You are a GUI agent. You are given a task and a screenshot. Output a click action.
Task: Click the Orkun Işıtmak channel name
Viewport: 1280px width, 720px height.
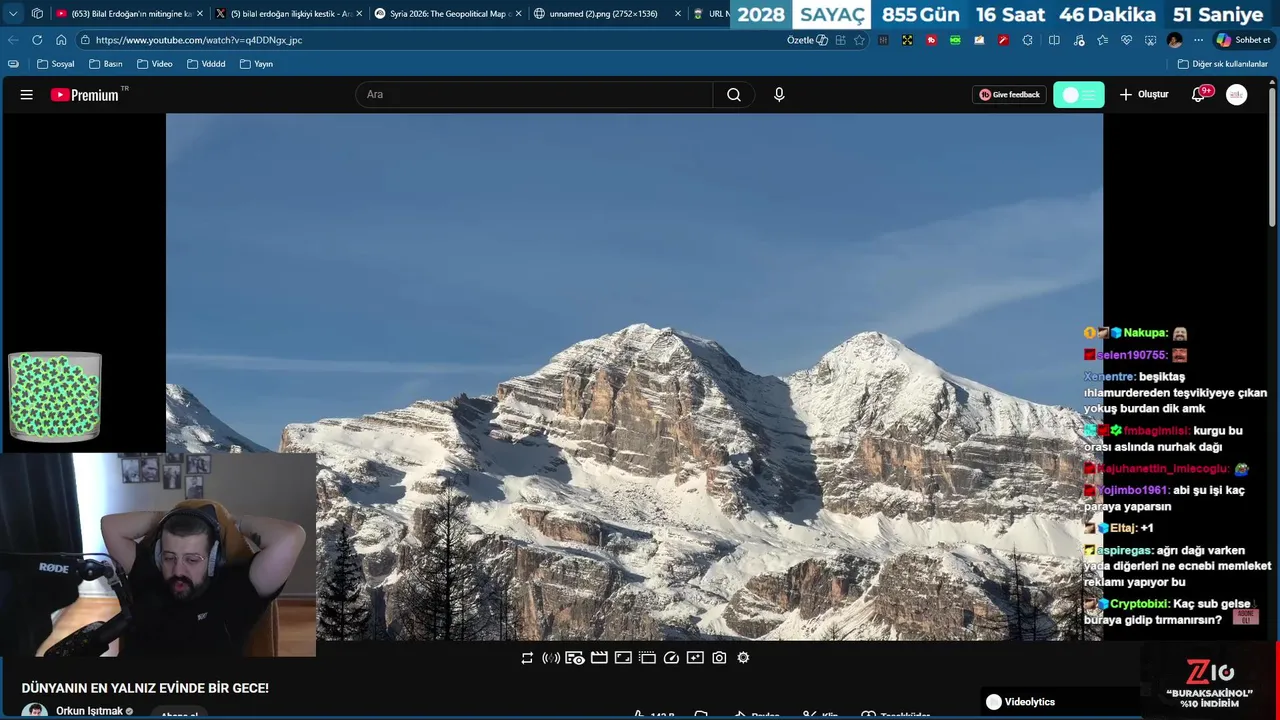[89, 711]
